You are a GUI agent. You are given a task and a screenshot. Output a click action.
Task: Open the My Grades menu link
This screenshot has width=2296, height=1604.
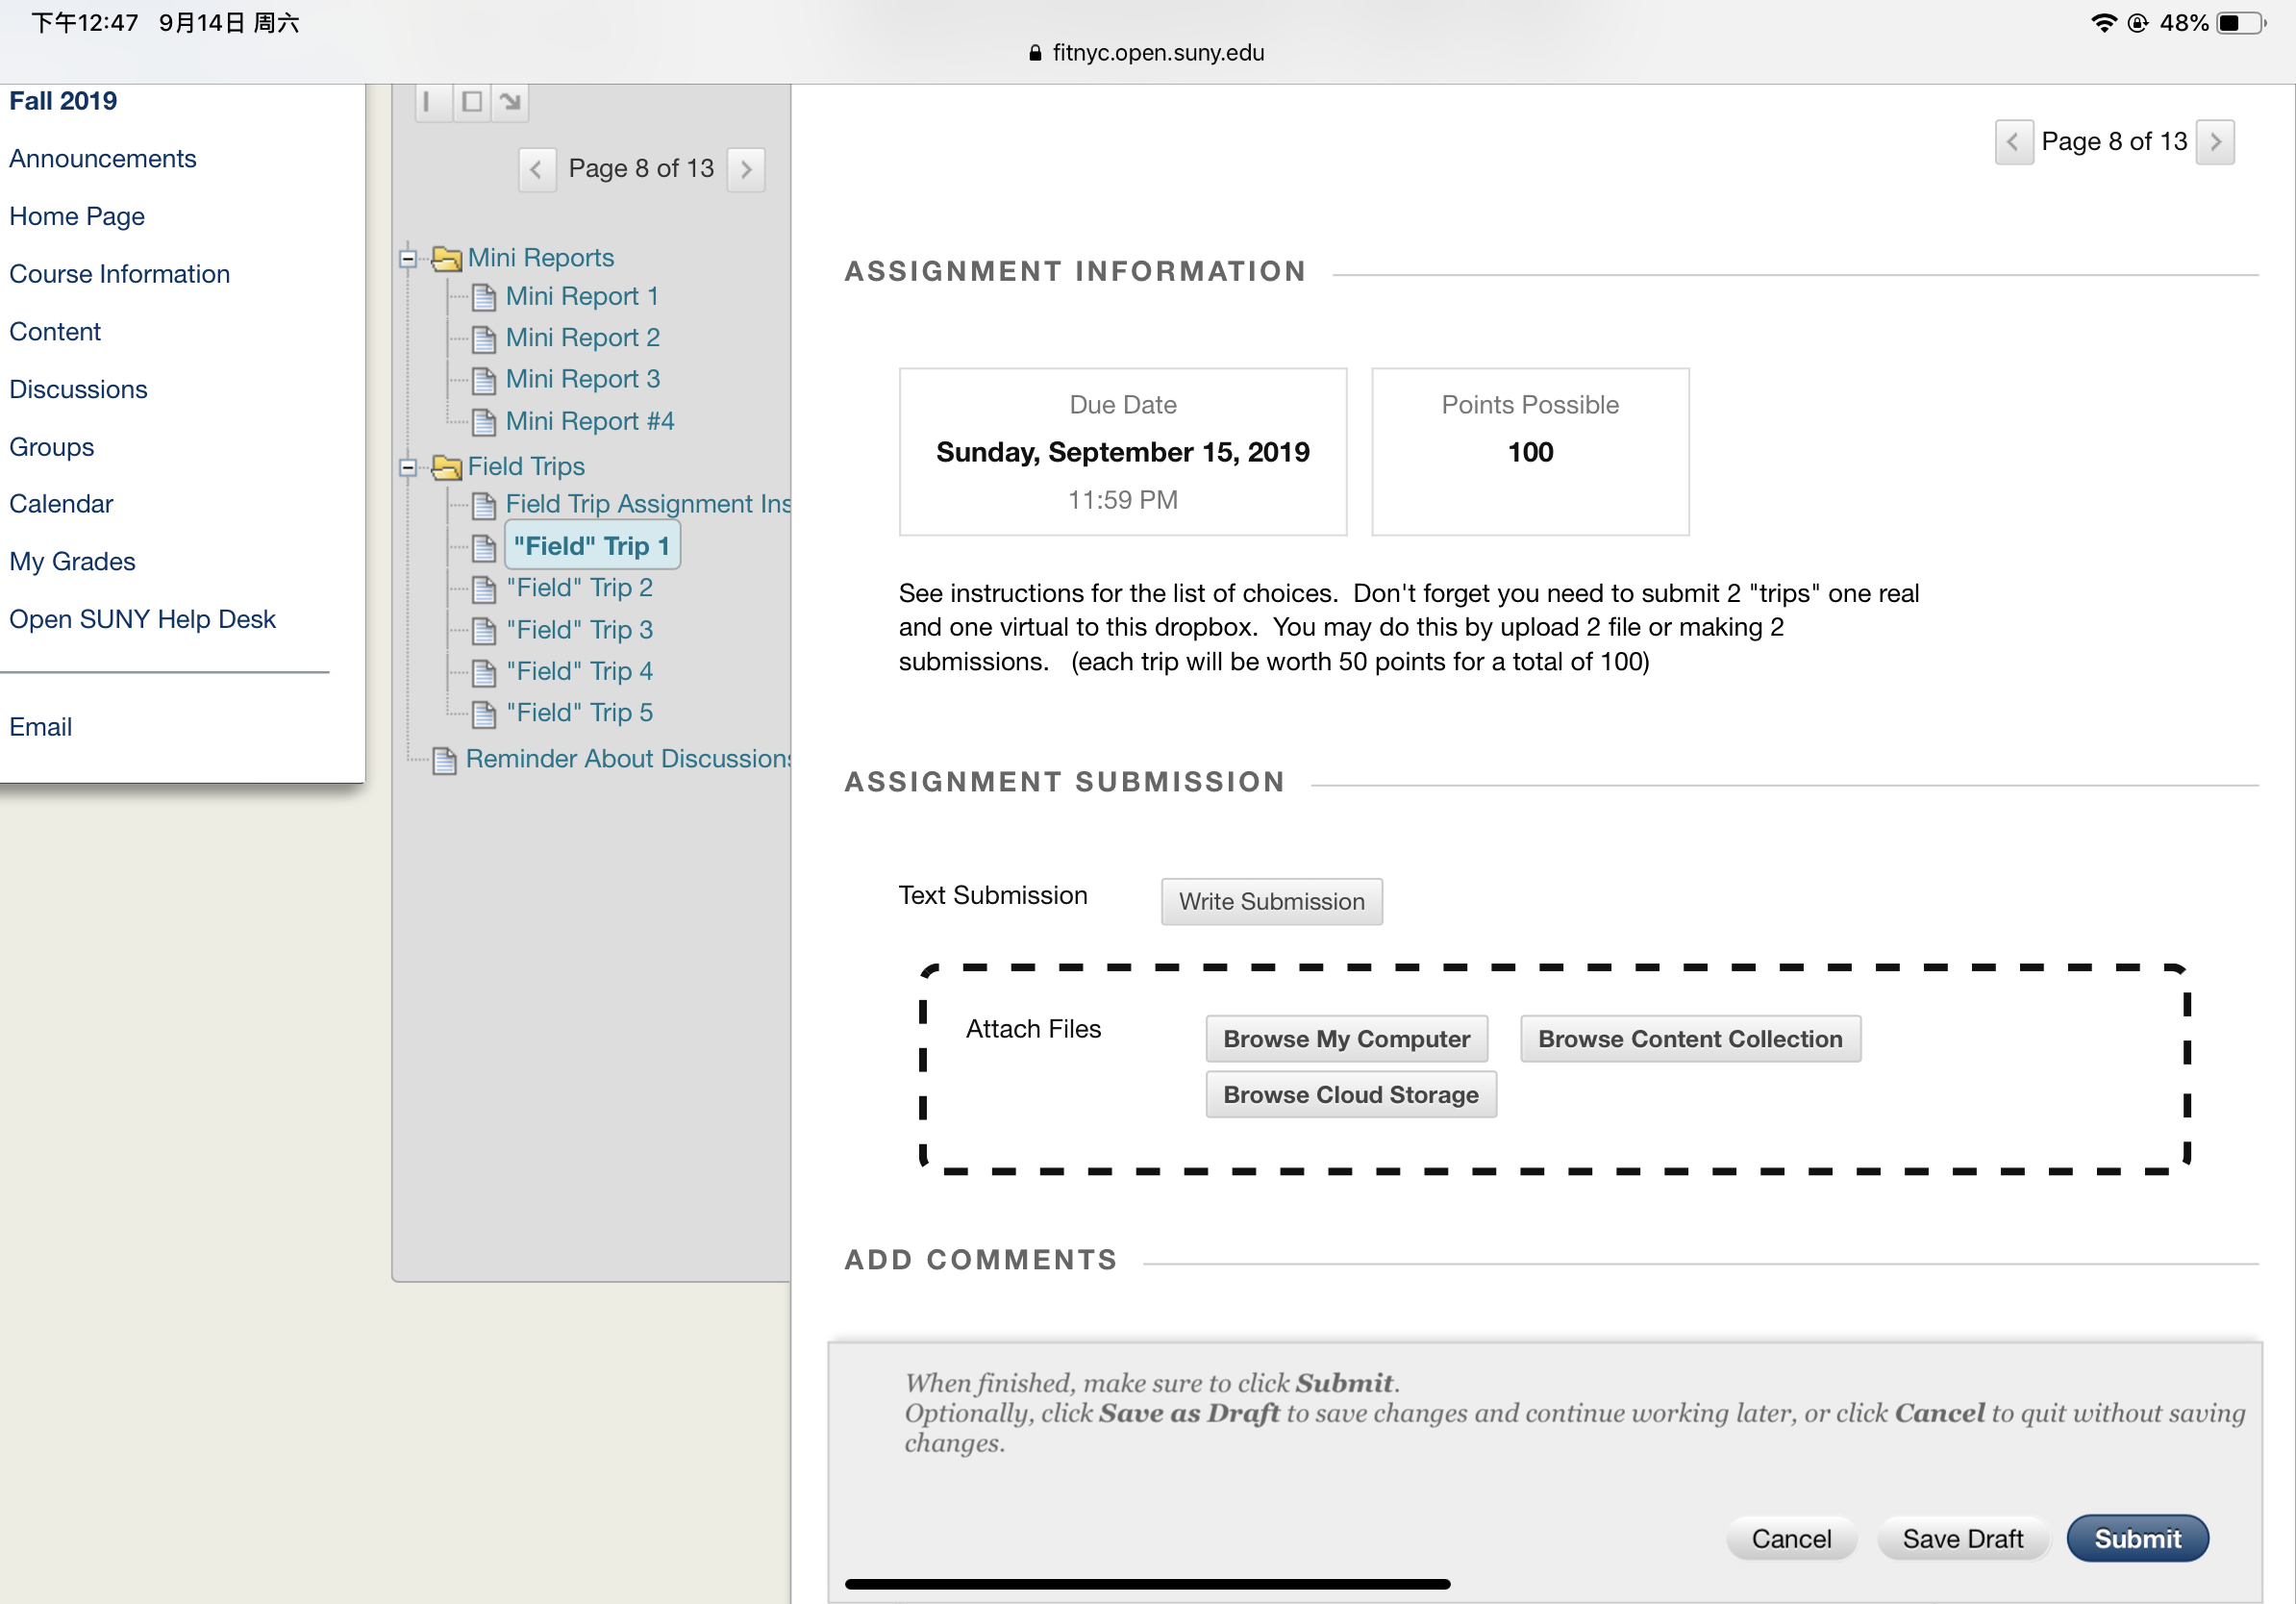tap(72, 562)
